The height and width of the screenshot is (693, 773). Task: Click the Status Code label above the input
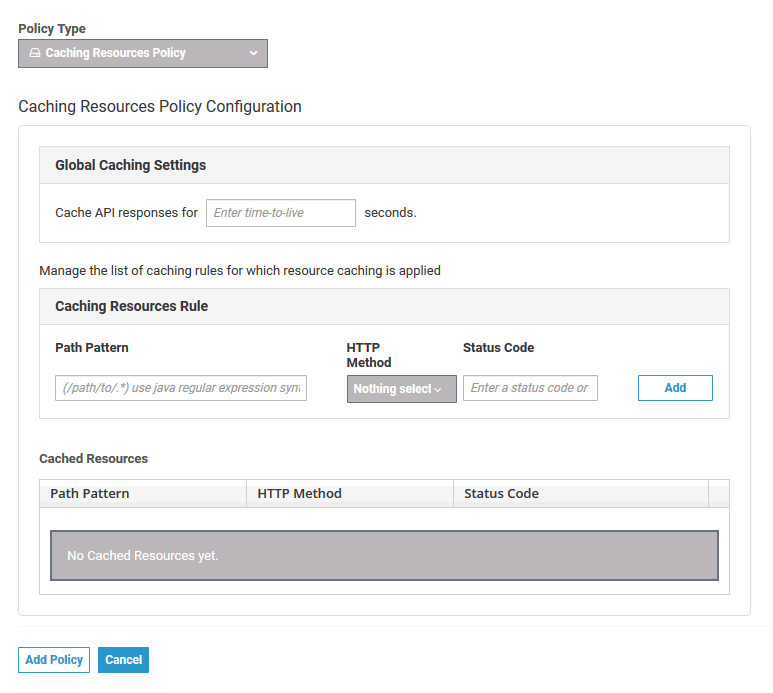(x=498, y=348)
